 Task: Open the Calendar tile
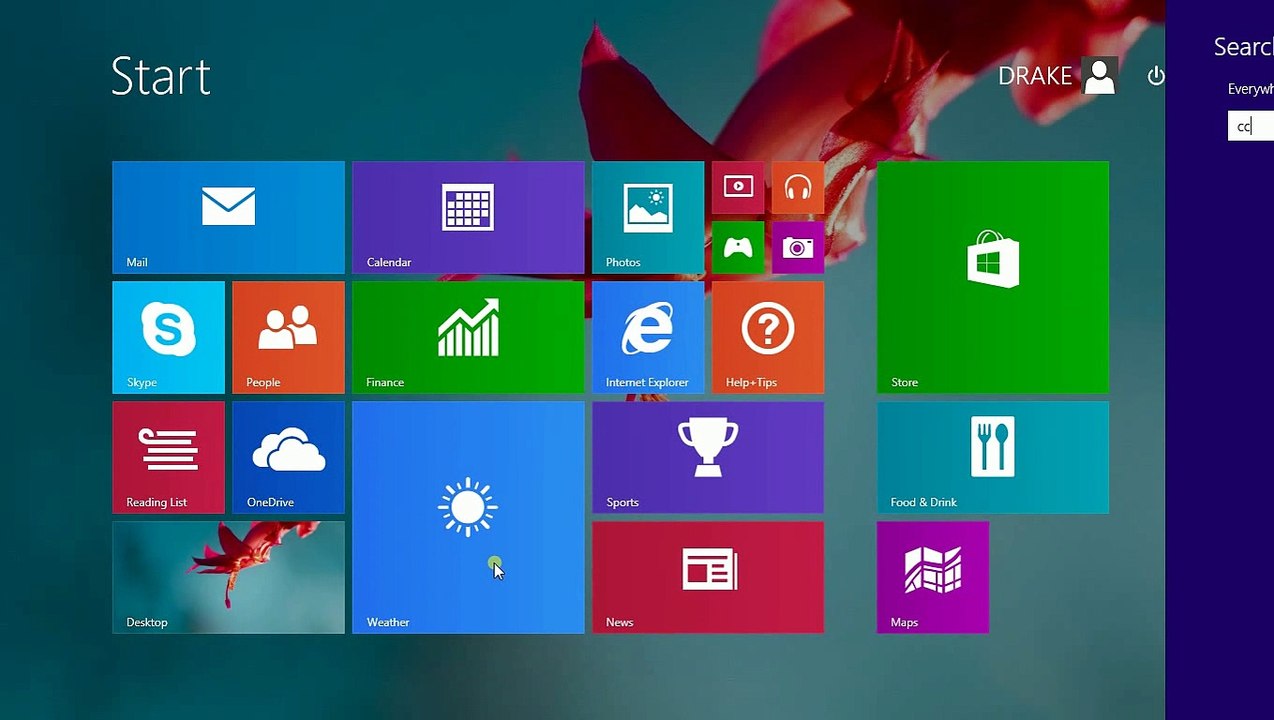click(x=468, y=217)
